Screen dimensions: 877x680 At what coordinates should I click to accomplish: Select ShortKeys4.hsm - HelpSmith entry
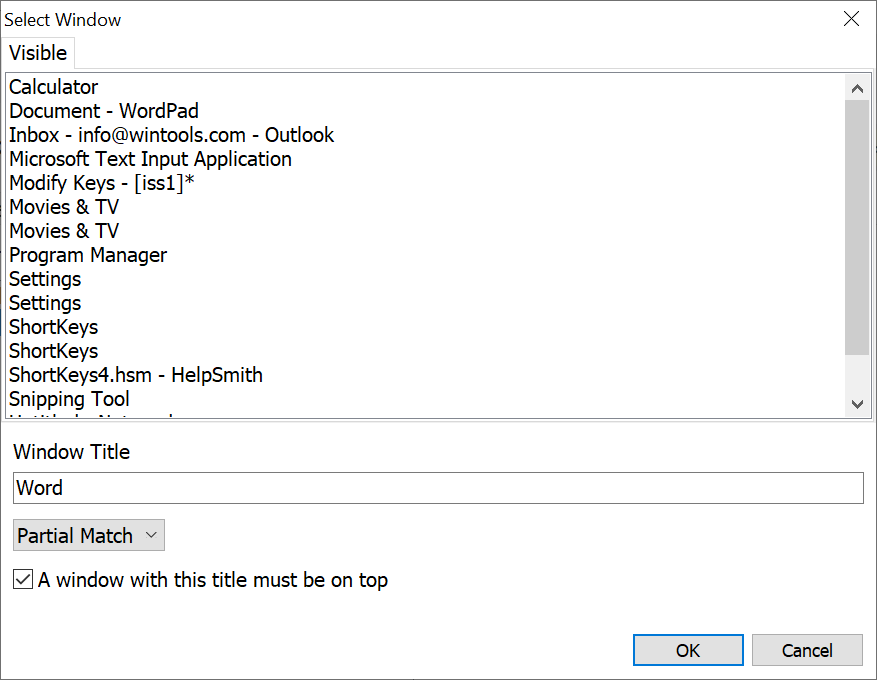click(136, 375)
